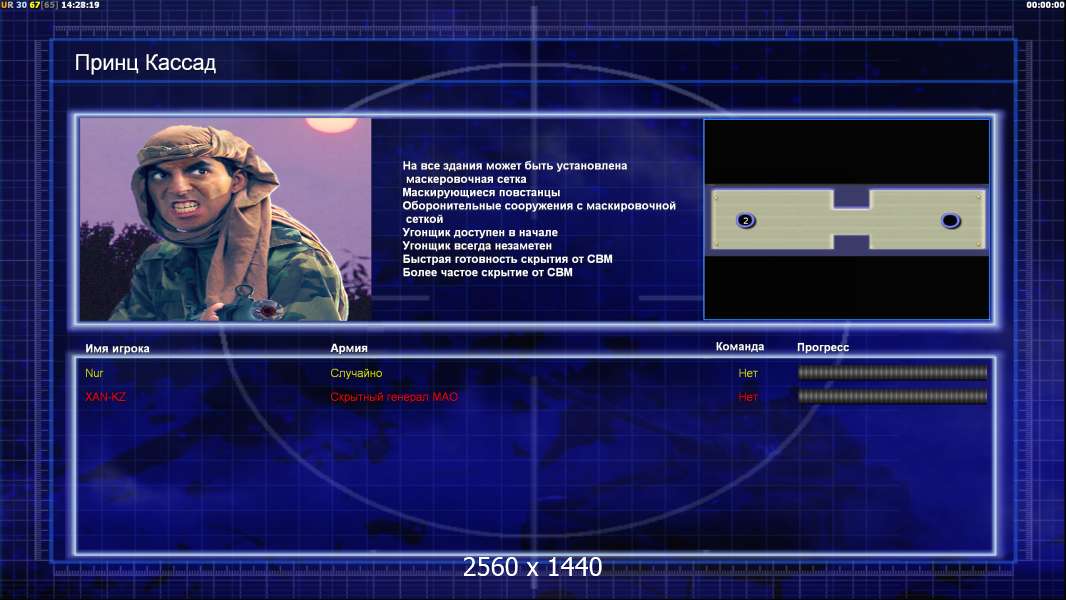Click the map preview thumbnail
The height and width of the screenshot is (600, 1066).
click(x=846, y=219)
